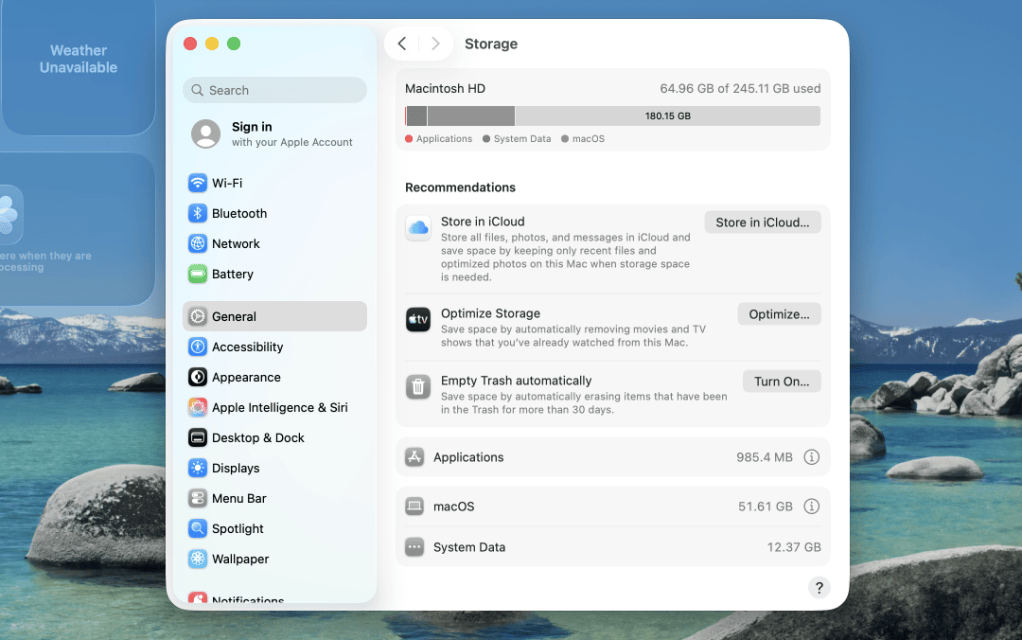Click the gray used segment of storage bar

click(x=471, y=116)
